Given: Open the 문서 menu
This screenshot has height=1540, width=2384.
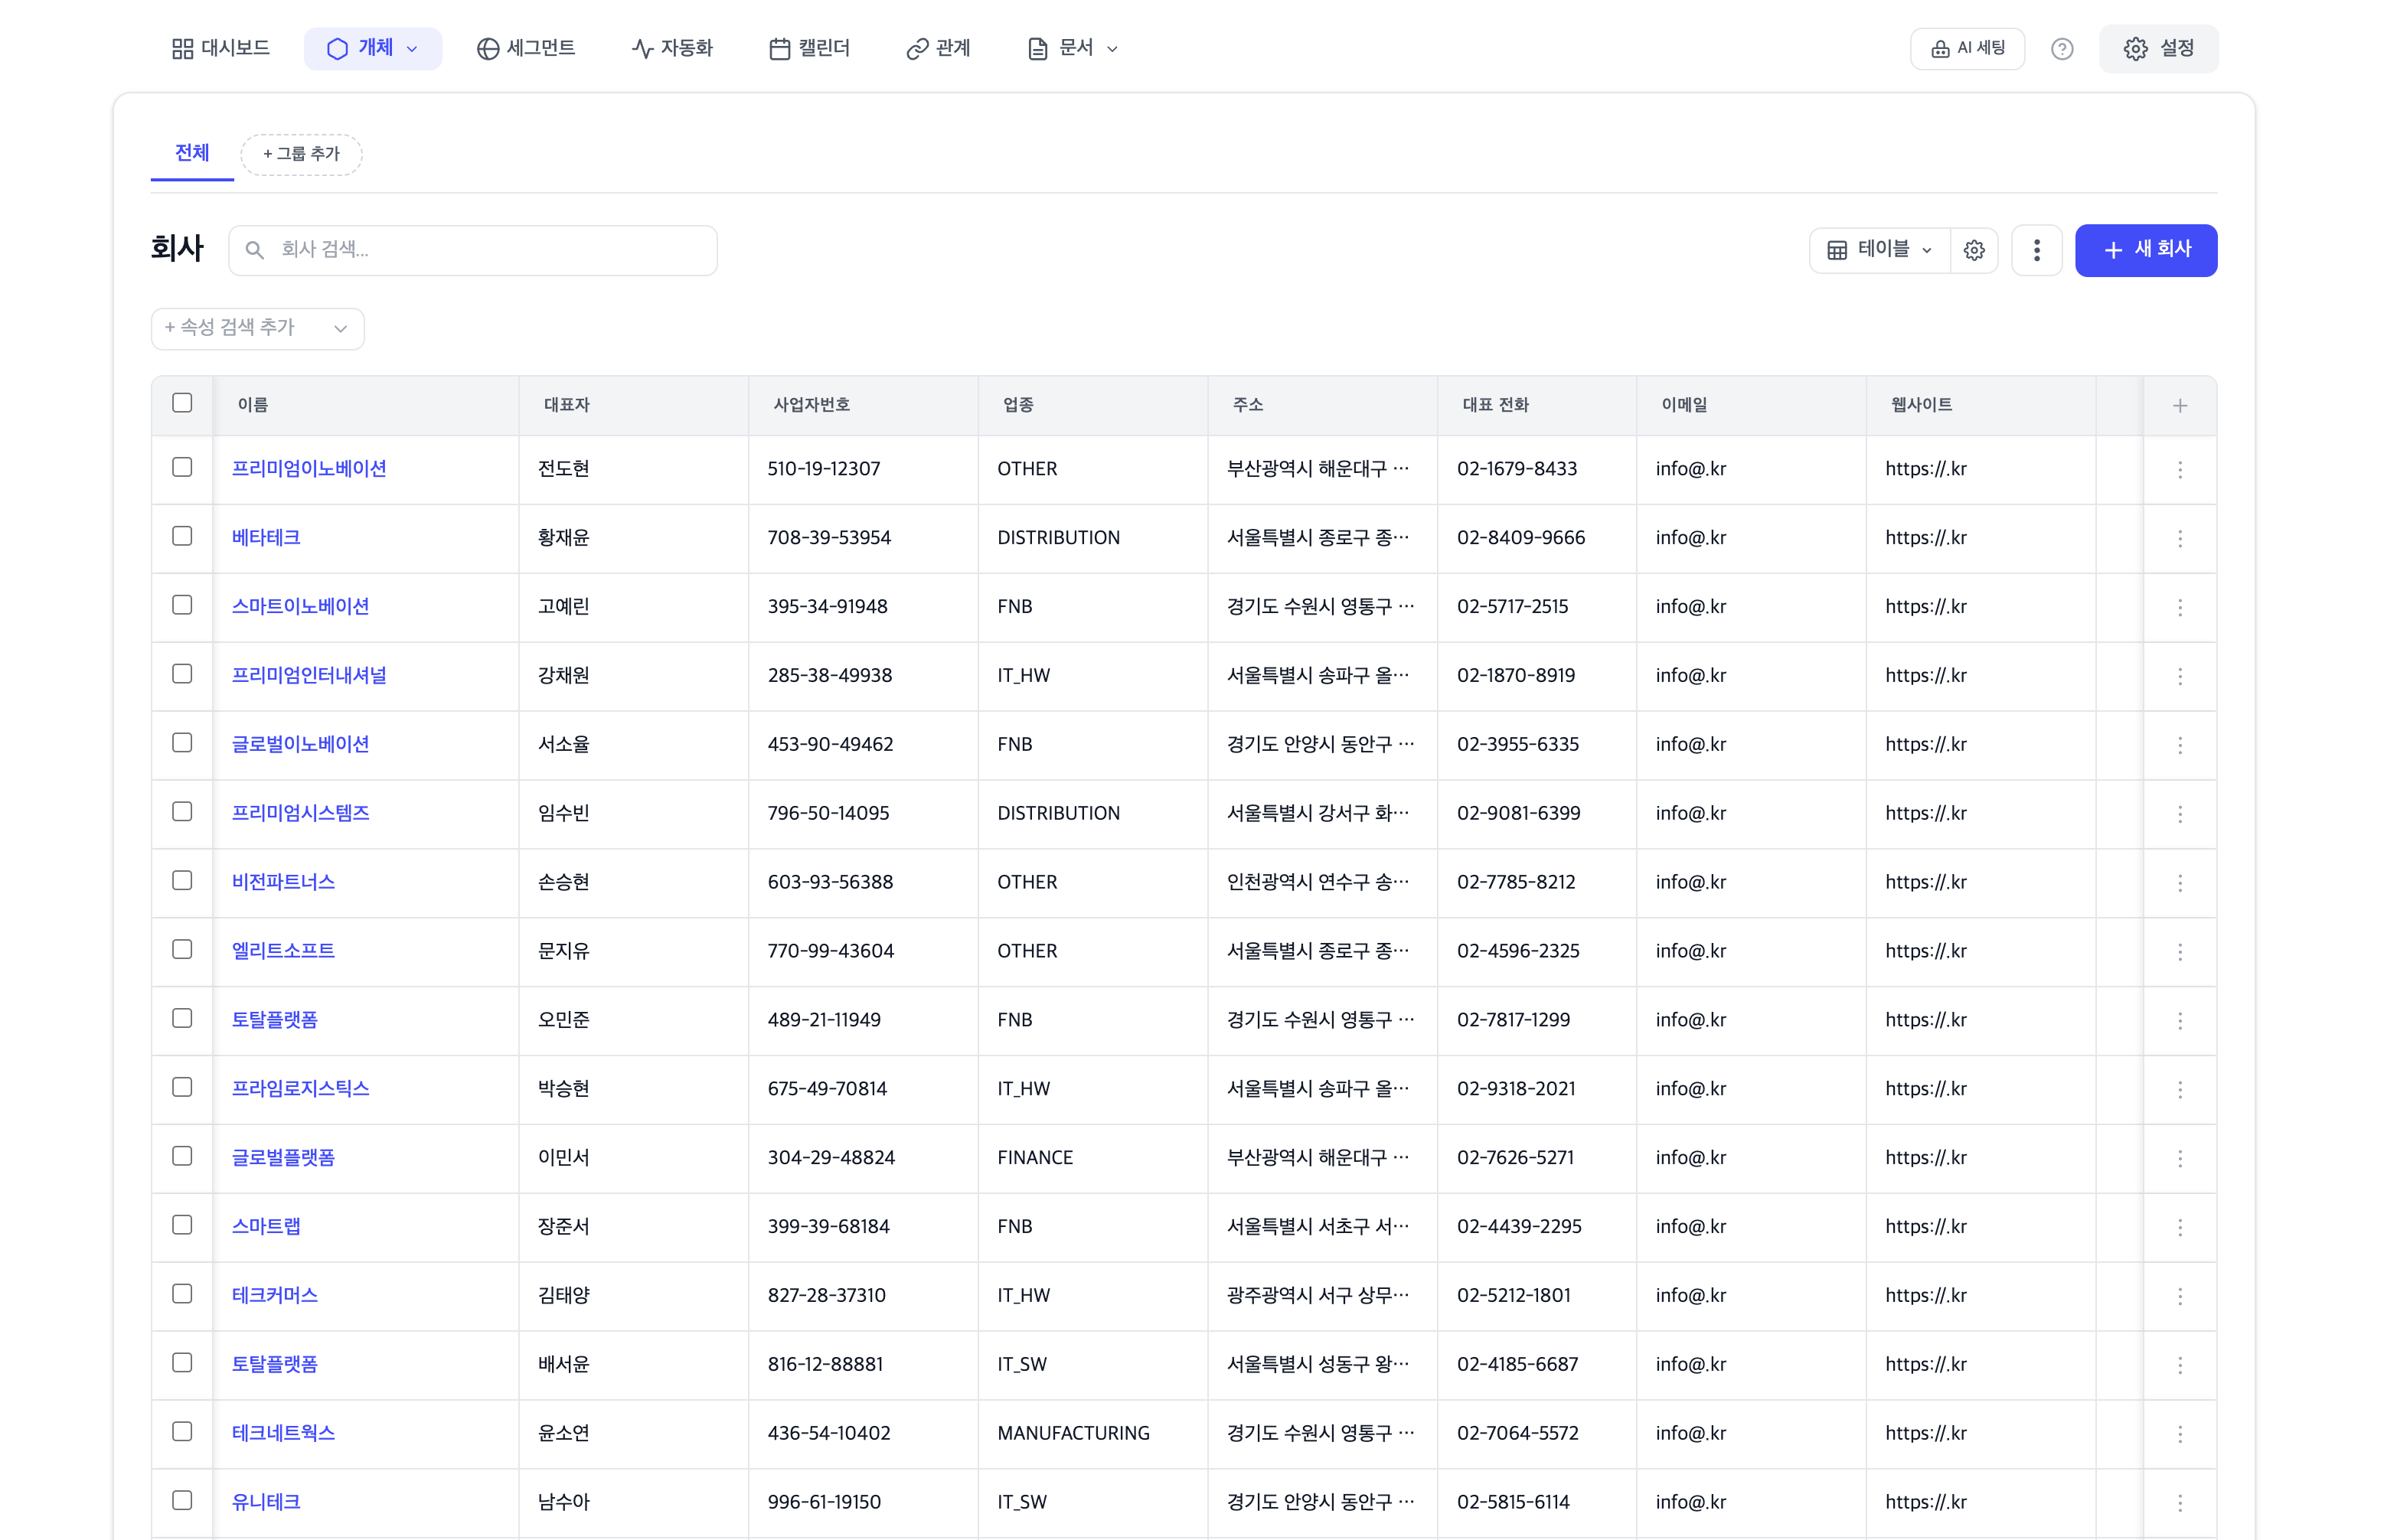Looking at the screenshot, I should pyautogui.click(x=1071, y=47).
